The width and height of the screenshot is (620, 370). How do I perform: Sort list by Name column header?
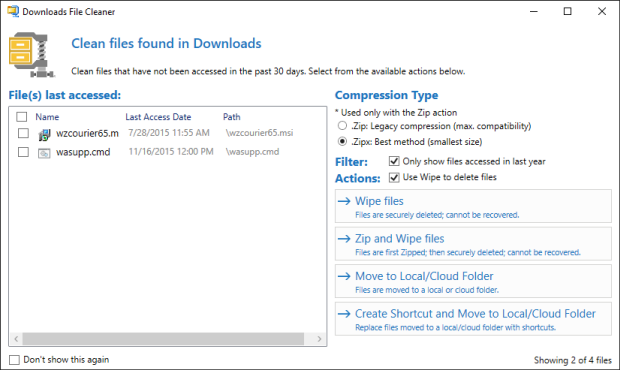pyautogui.click(x=47, y=117)
